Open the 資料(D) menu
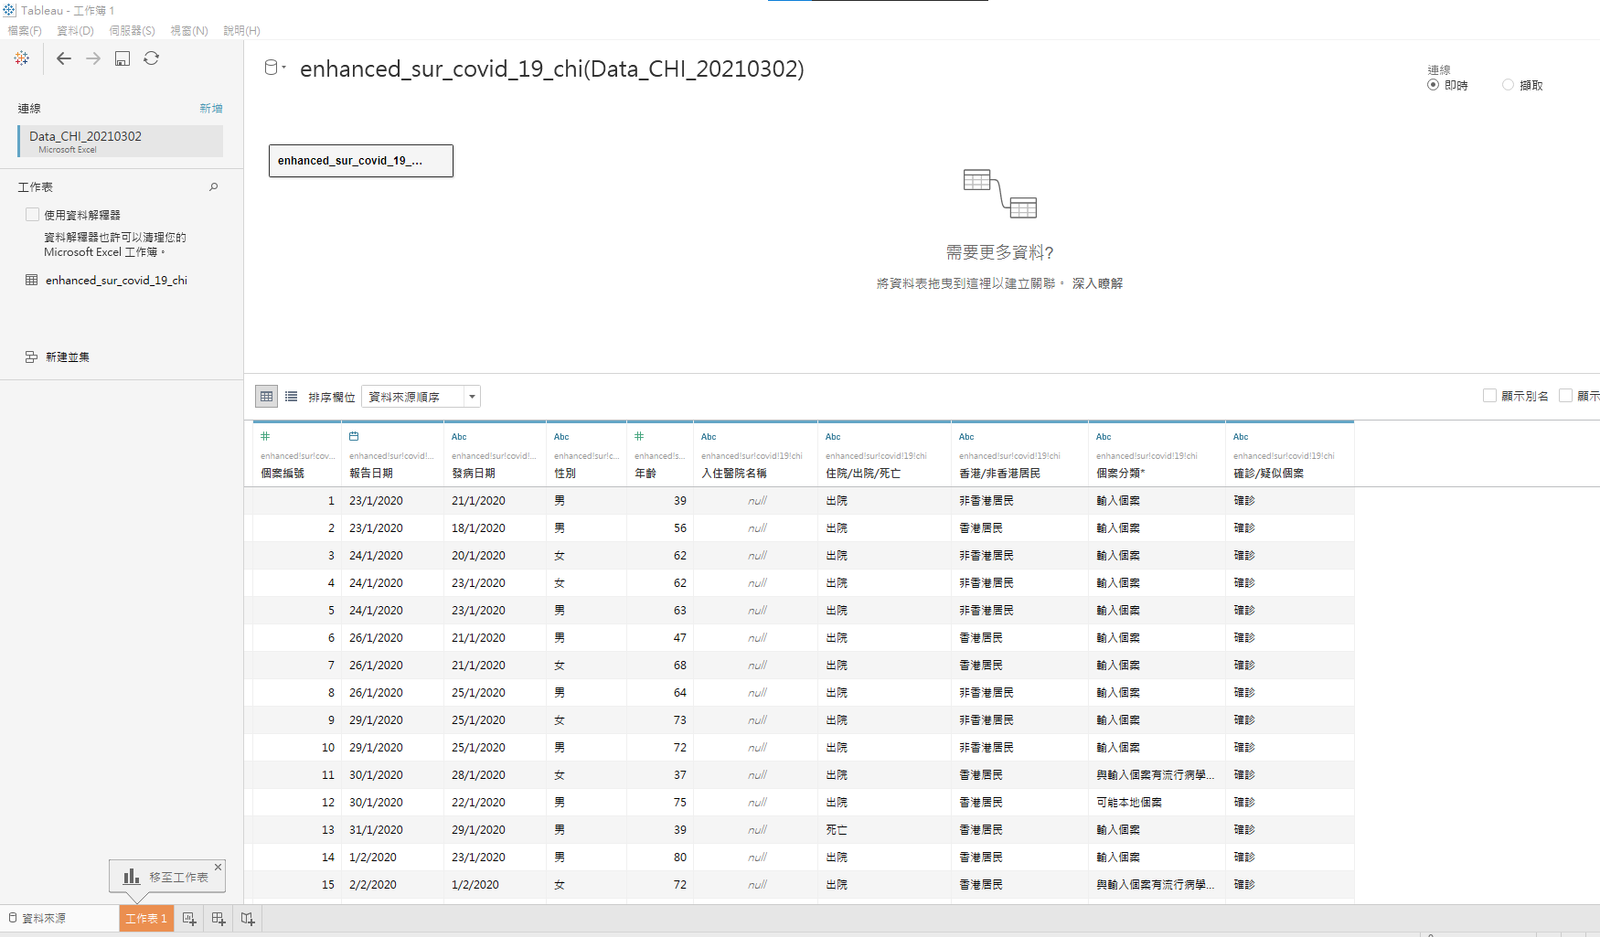 [75, 31]
